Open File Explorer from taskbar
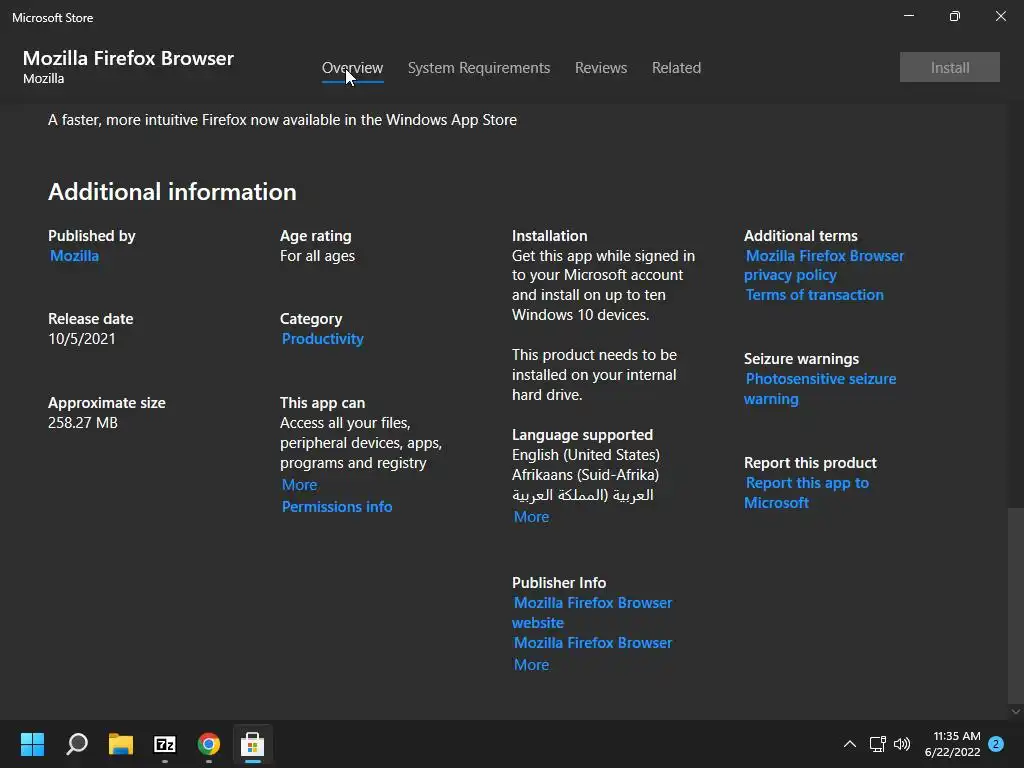Viewport: 1024px width, 768px height. [x=121, y=743]
